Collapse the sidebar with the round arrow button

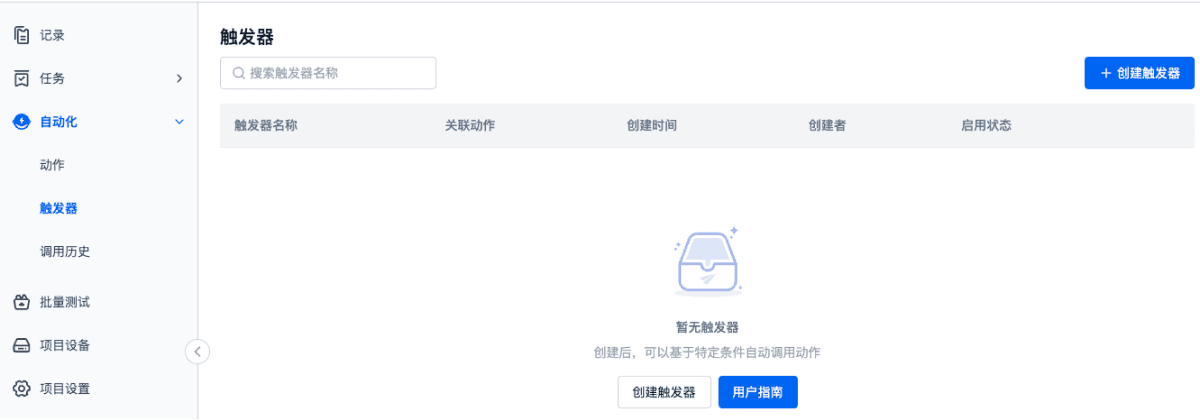pyautogui.click(x=197, y=351)
